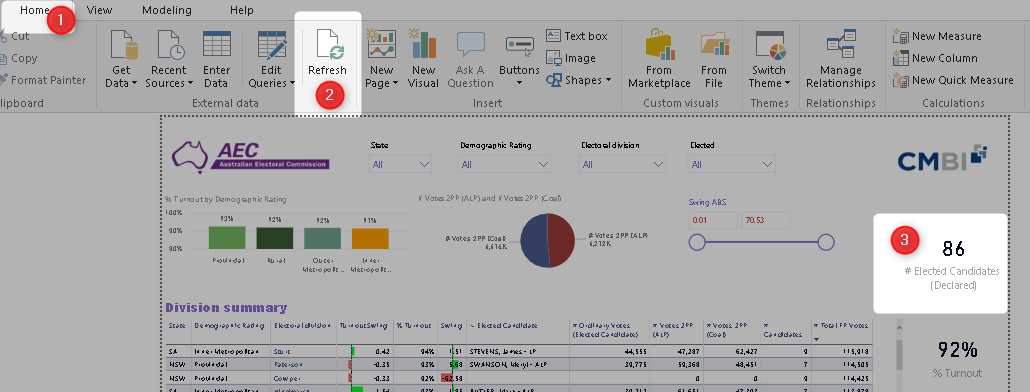Open the Elected slicer dropdown
Image resolution: width=1030 pixels, height=392 pixels.
[732, 164]
